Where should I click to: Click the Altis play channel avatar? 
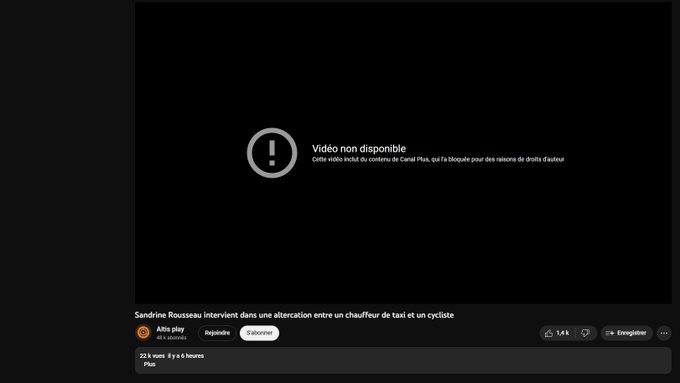pyautogui.click(x=143, y=333)
